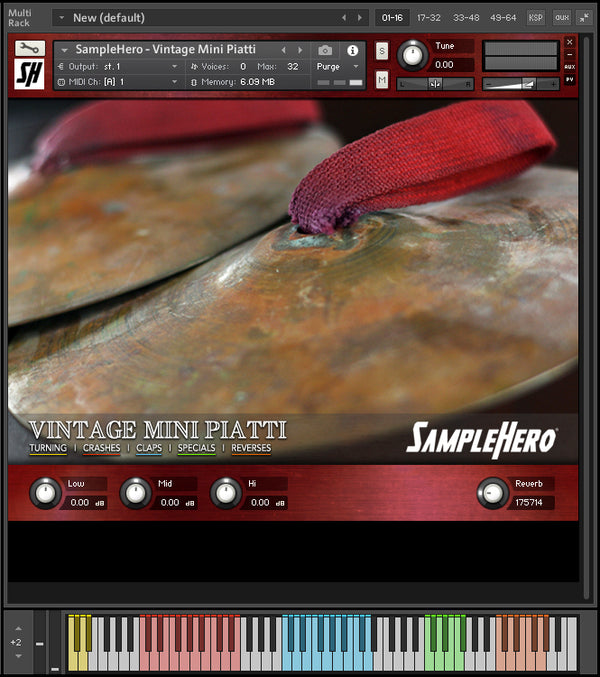Click the Voices count value 0
The image size is (600, 677).
click(x=243, y=66)
